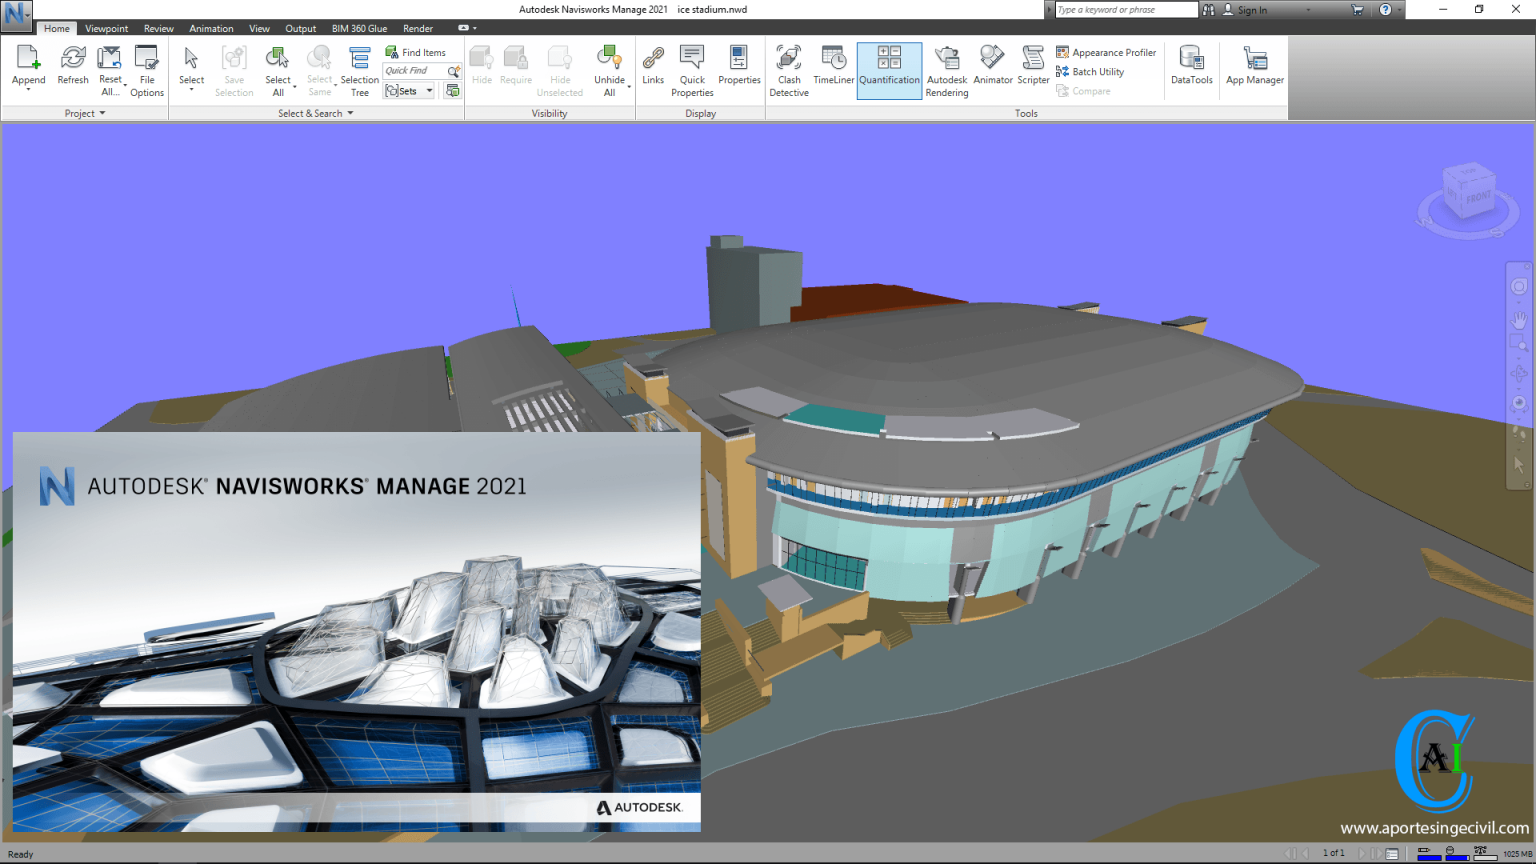Open Find Items
Image resolution: width=1536 pixels, height=864 pixels.
coord(416,52)
